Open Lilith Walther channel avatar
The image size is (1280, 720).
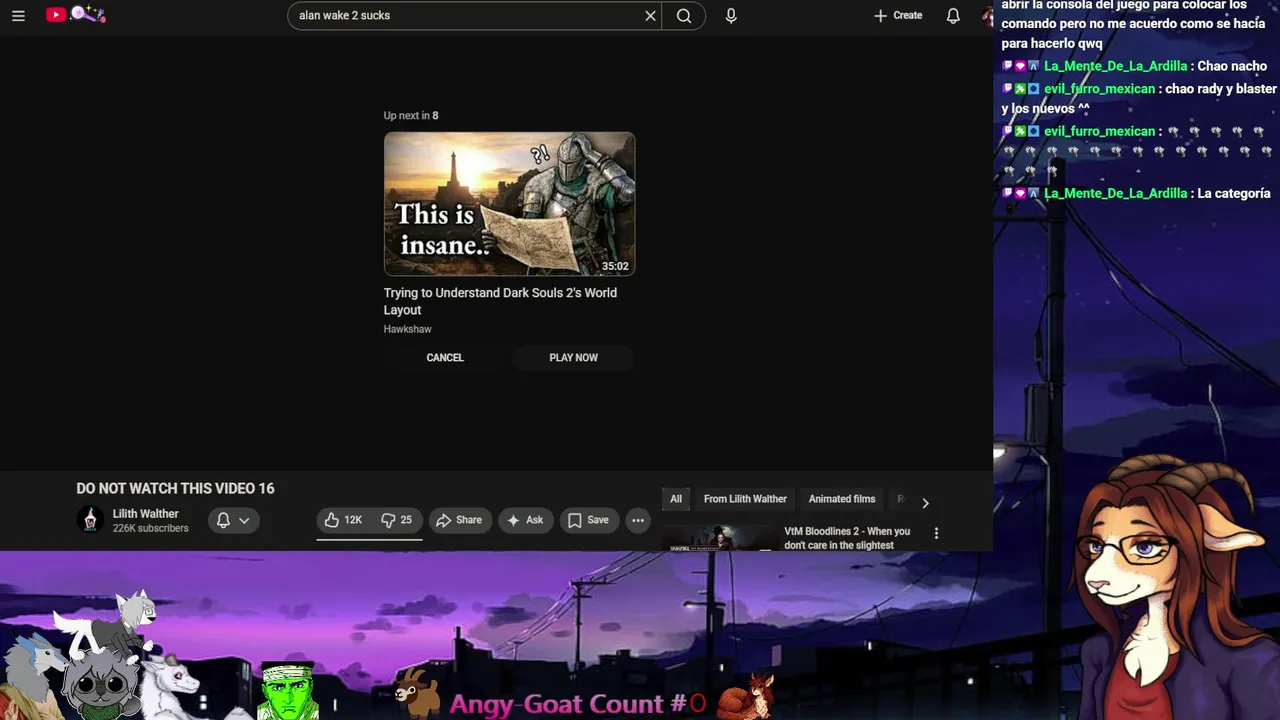pos(90,520)
